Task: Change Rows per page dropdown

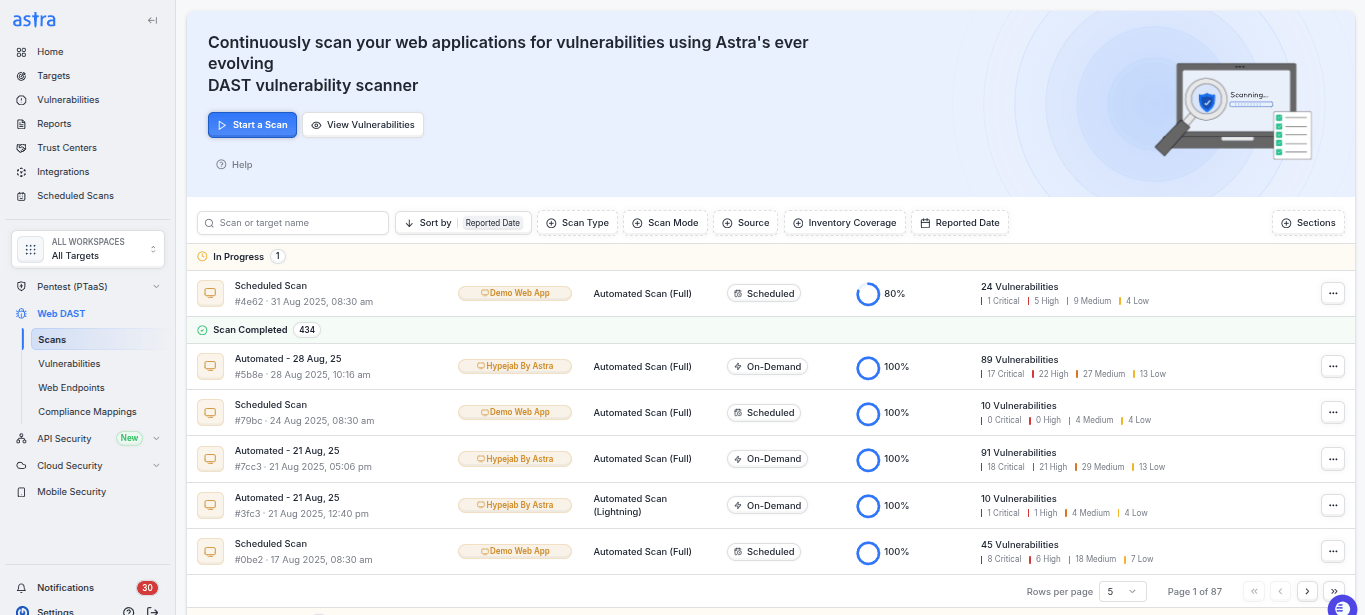Action: pyautogui.click(x=1122, y=592)
